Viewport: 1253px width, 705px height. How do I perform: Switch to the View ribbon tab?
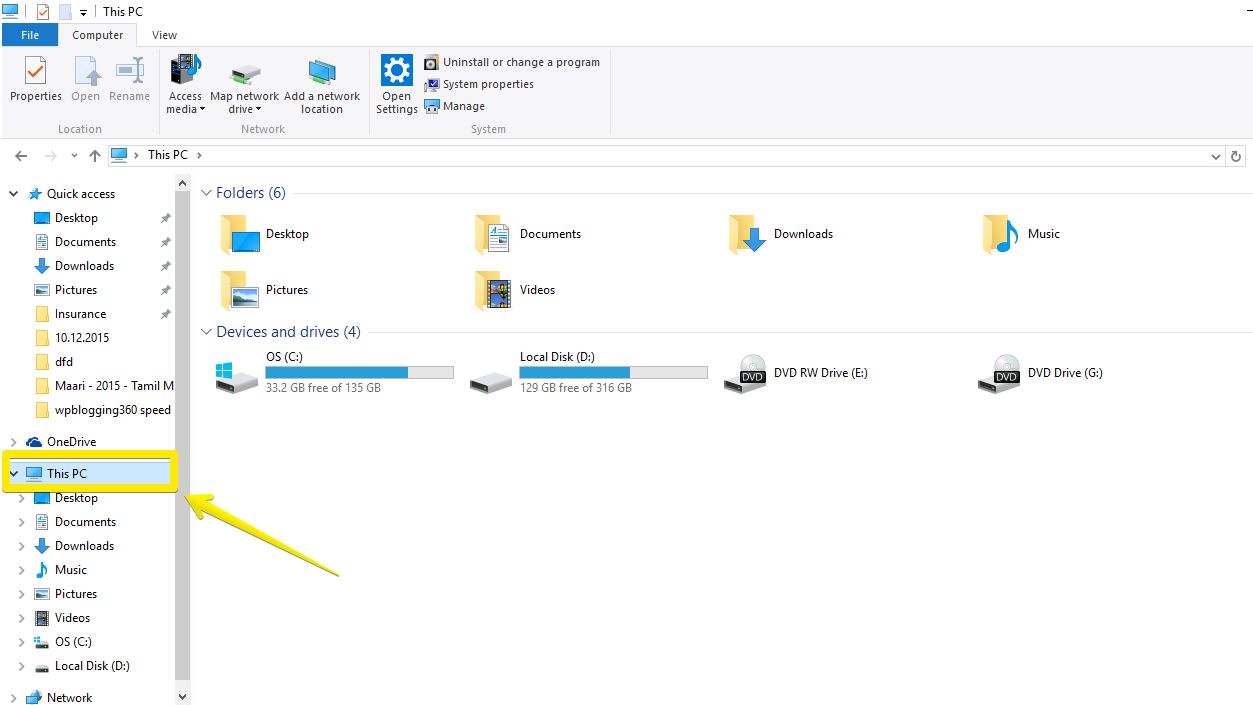(x=163, y=34)
